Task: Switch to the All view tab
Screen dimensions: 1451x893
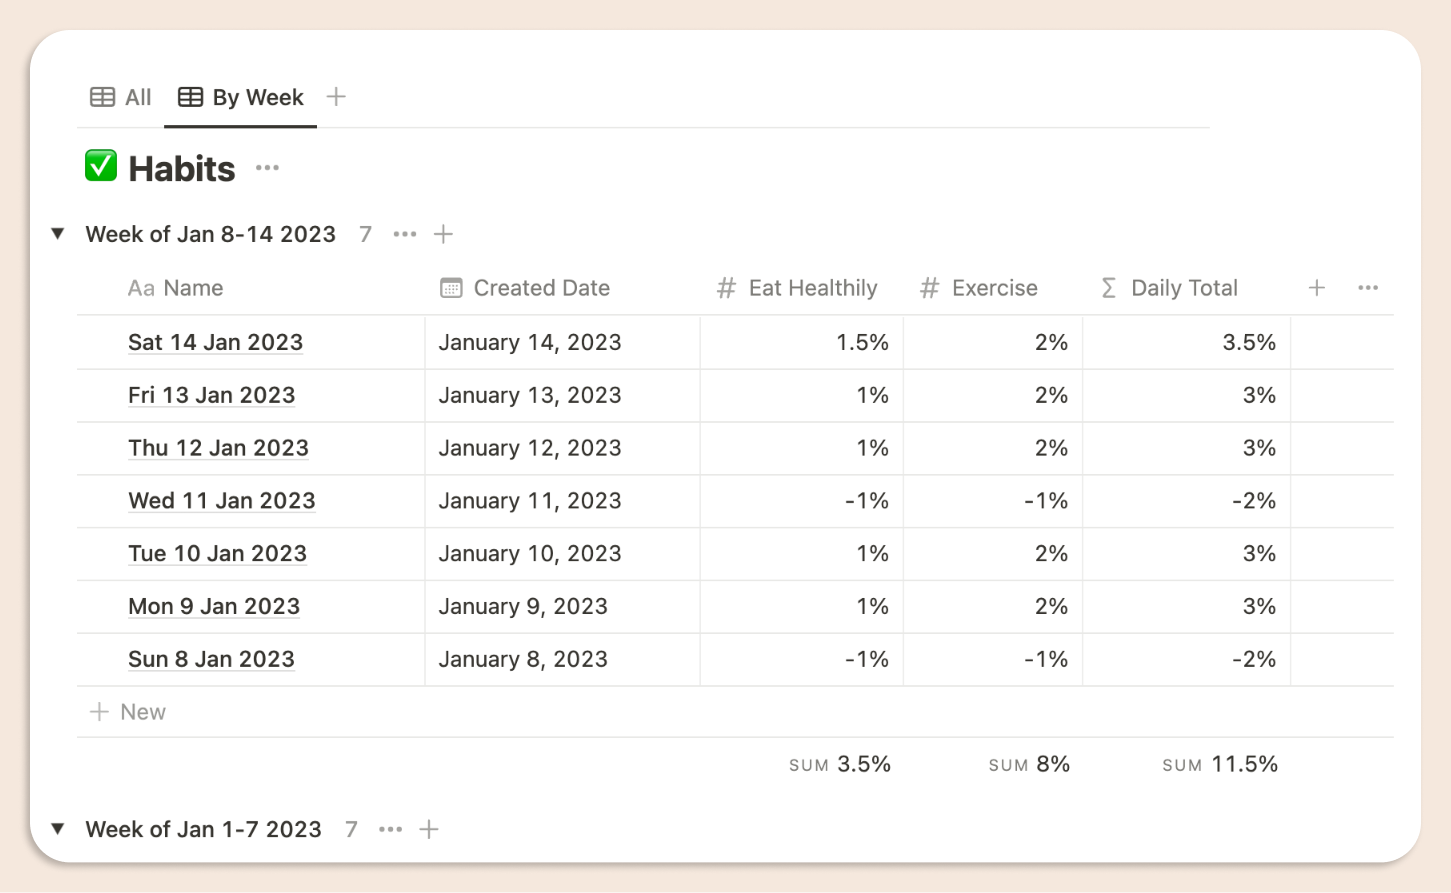Action: coord(121,97)
